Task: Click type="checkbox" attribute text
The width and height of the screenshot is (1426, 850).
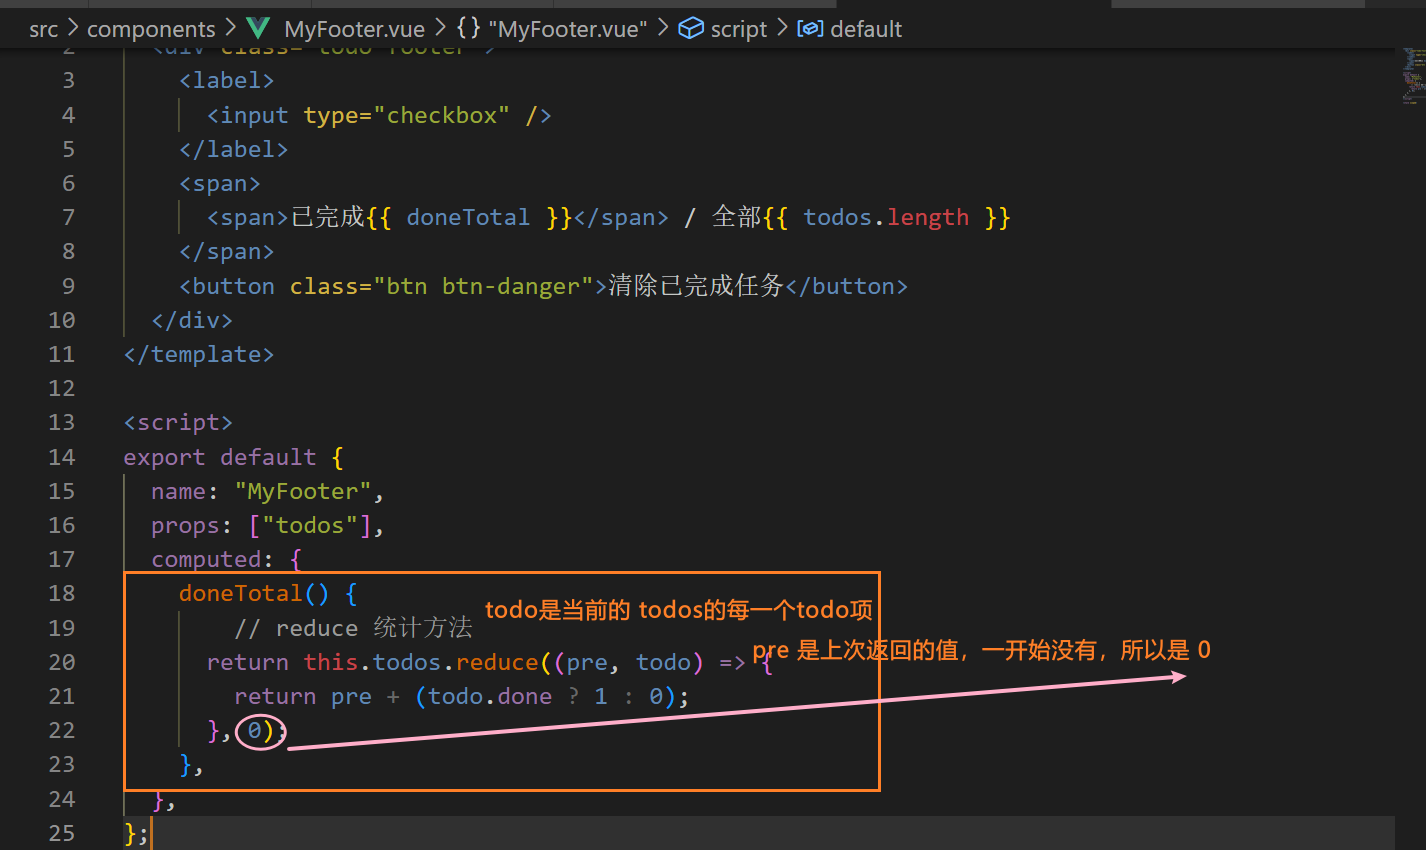Action: coord(407,115)
